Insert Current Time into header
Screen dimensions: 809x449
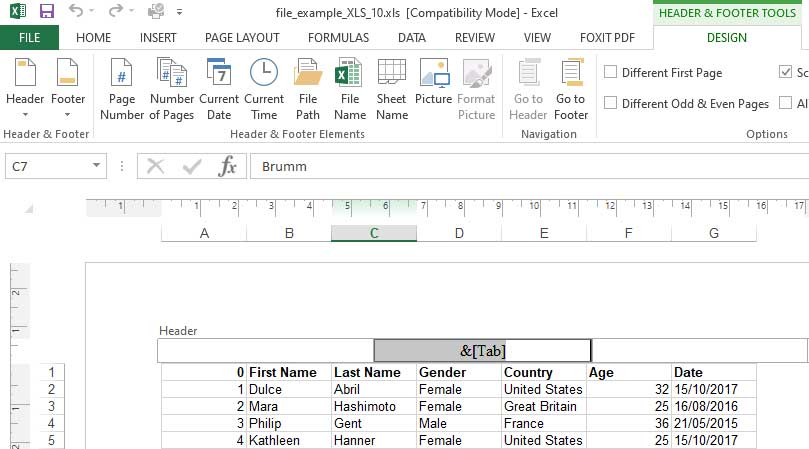[x=264, y=89]
